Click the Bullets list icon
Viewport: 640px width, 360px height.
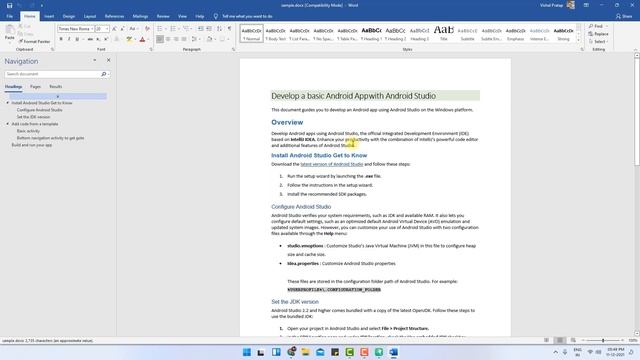(160, 29)
